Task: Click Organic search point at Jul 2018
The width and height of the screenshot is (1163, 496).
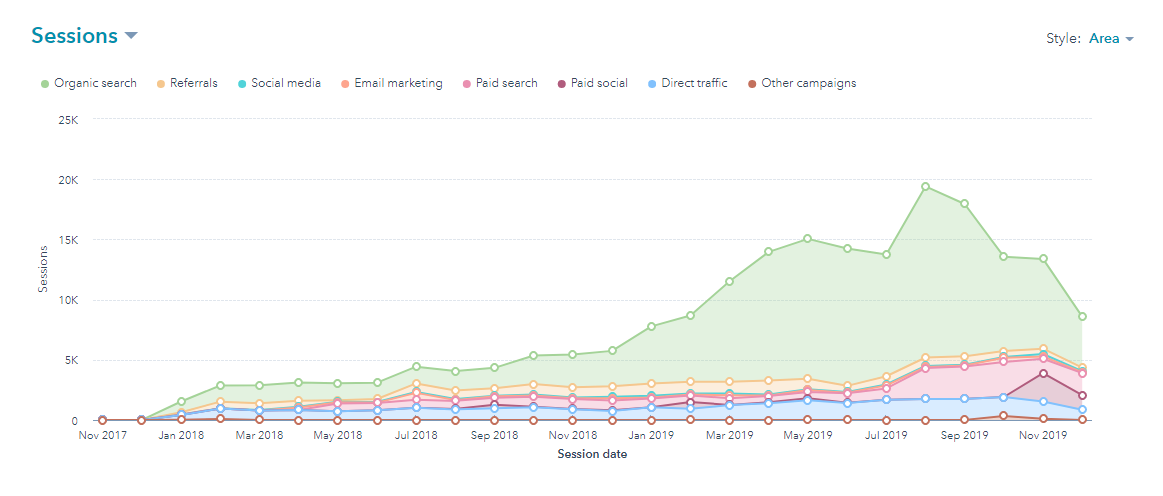Action: pyautogui.click(x=417, y=367)
